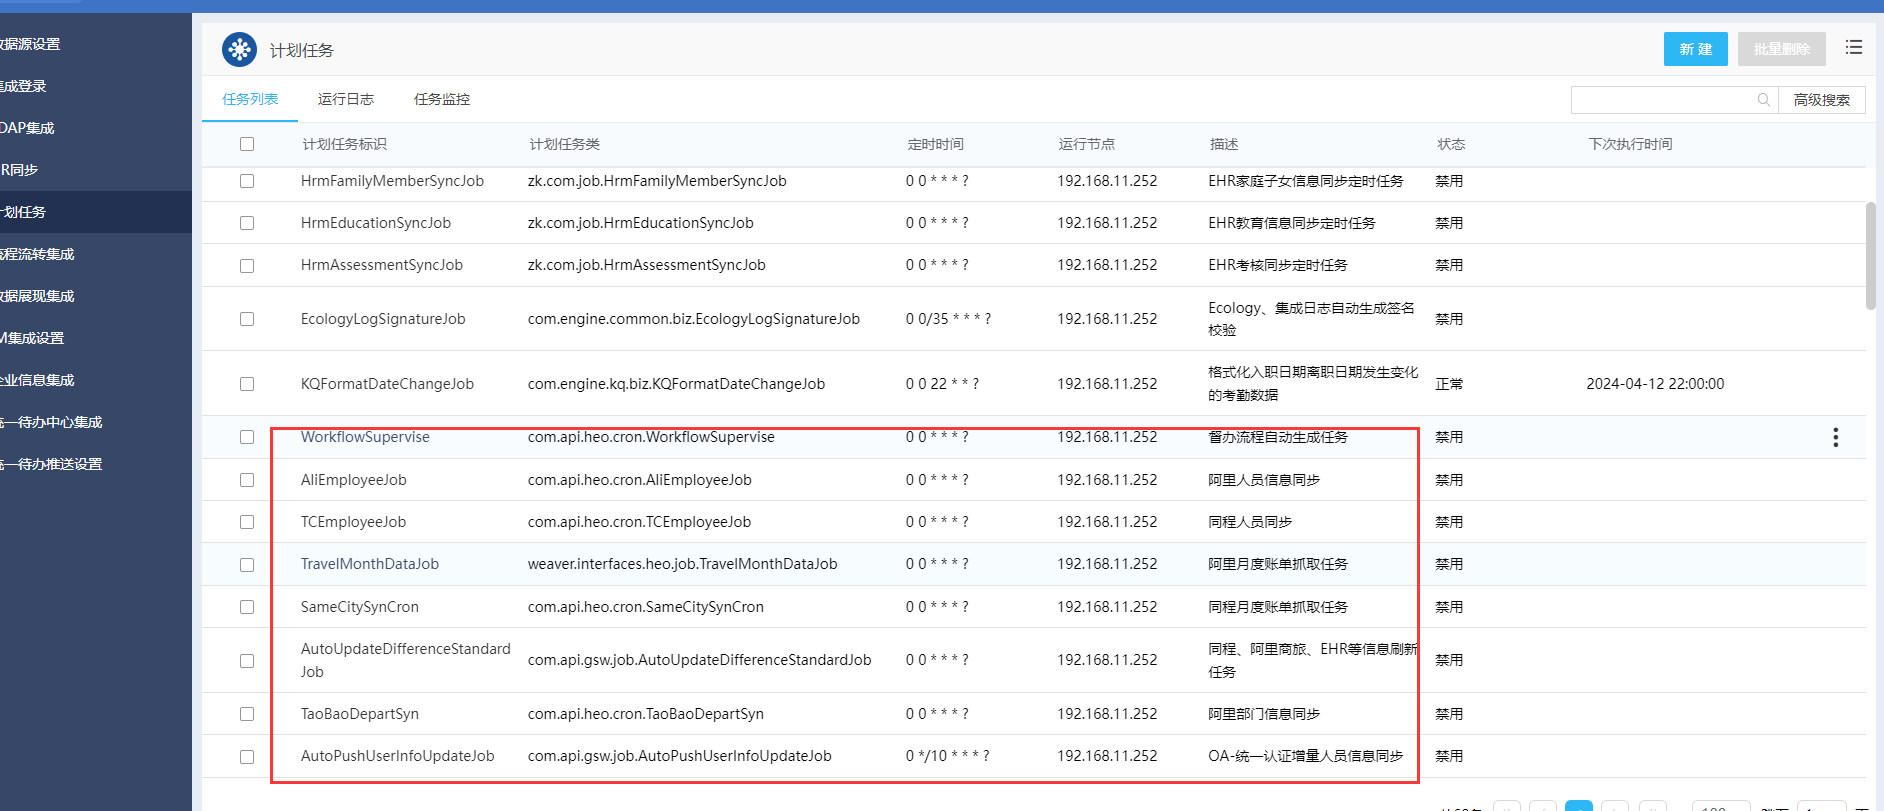The image size is (1884, 811).
Task: Open LDAP集成 in the sidebar
Action: click(x=28, y=128)
